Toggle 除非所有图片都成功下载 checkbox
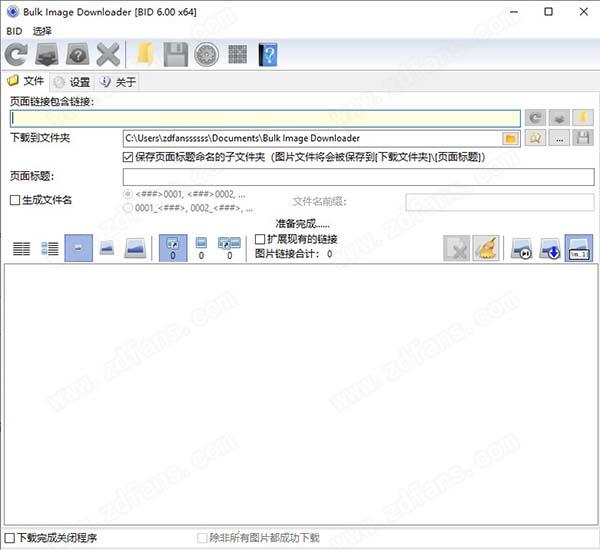Screen dimensions: 600x550 (202, 538)
